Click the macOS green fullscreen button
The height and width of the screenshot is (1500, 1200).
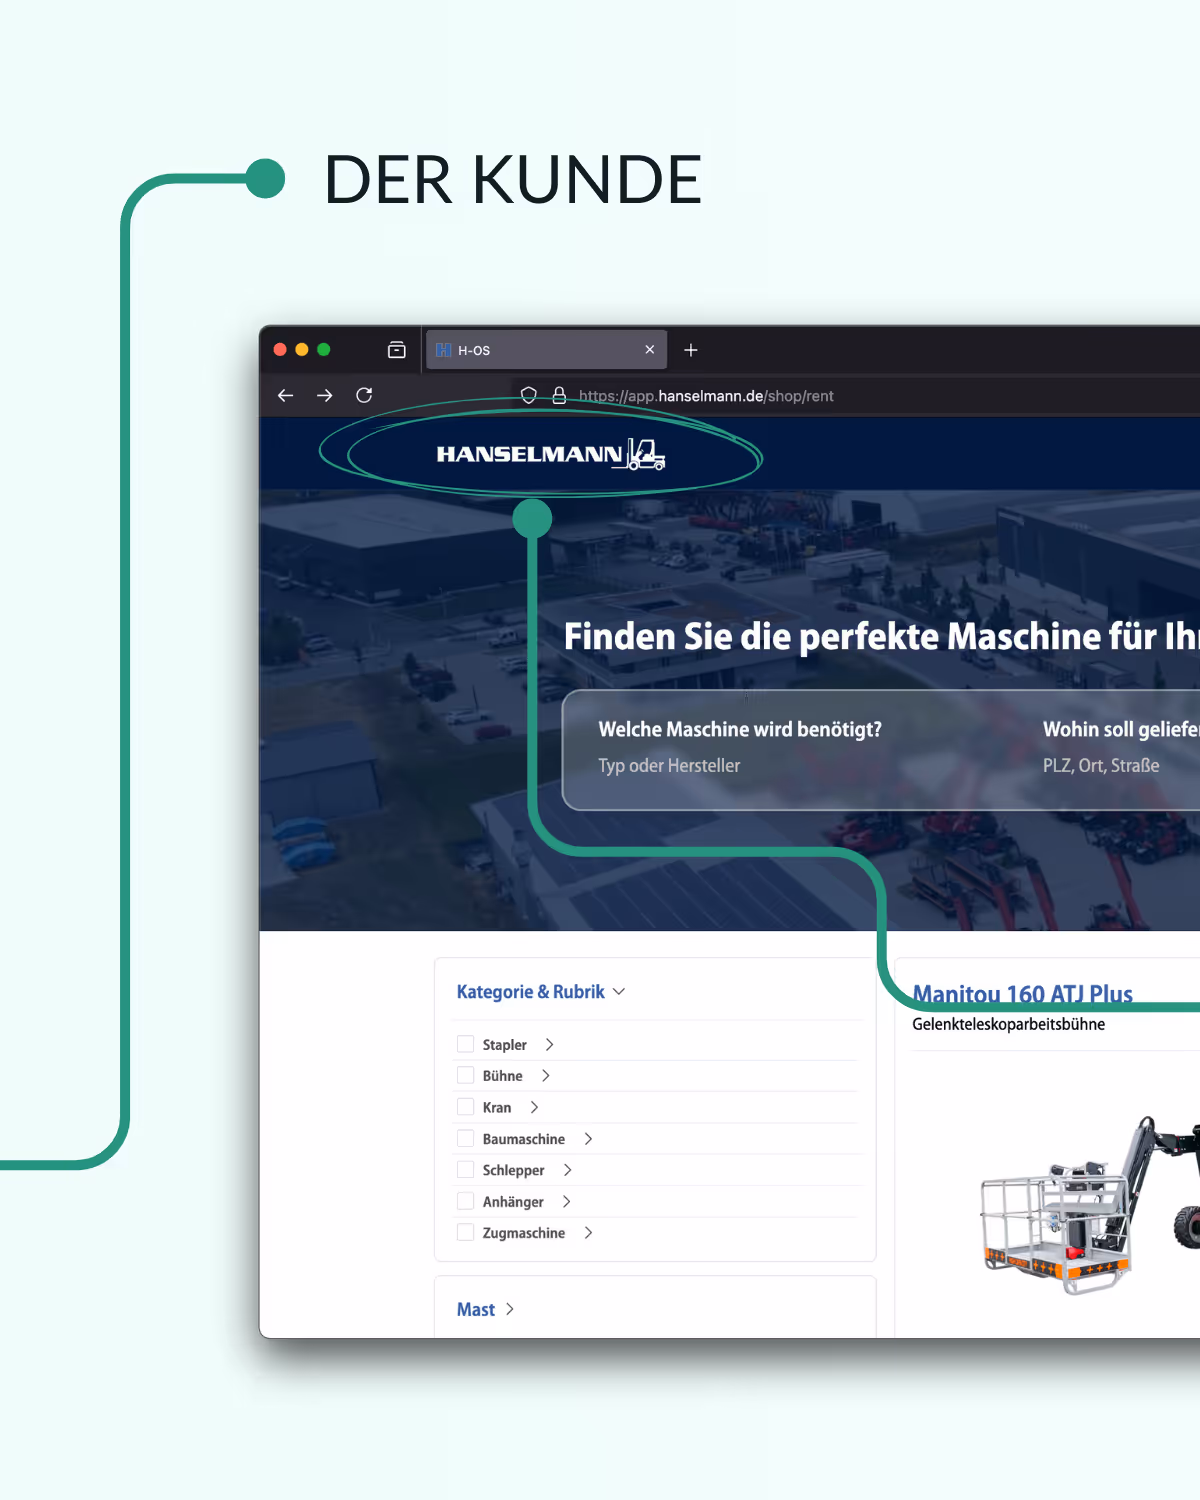point(323,349)
